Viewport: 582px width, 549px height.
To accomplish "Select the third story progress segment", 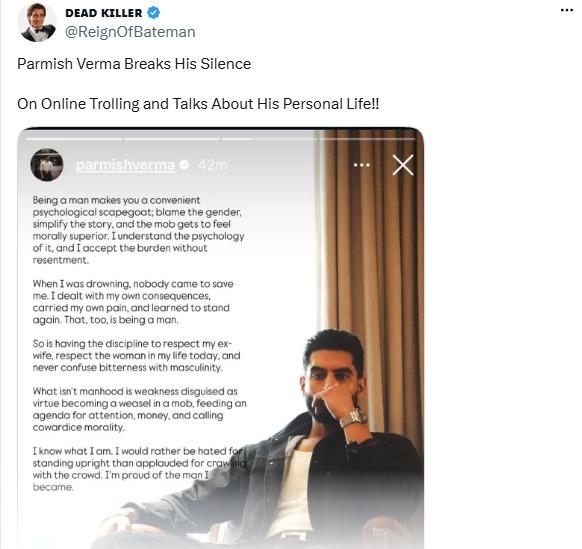I will coord(269,139).
